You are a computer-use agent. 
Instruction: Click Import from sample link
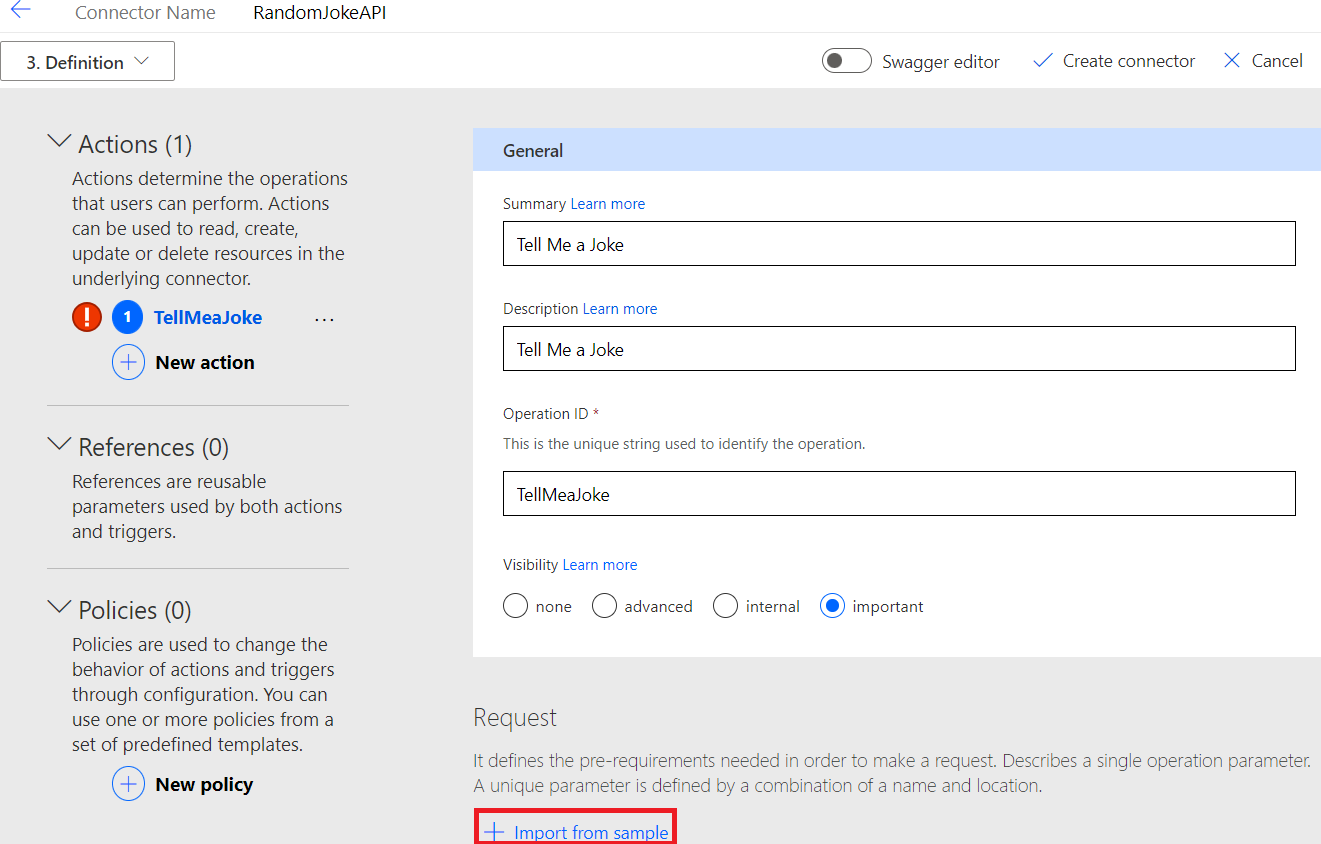[590, 832]
